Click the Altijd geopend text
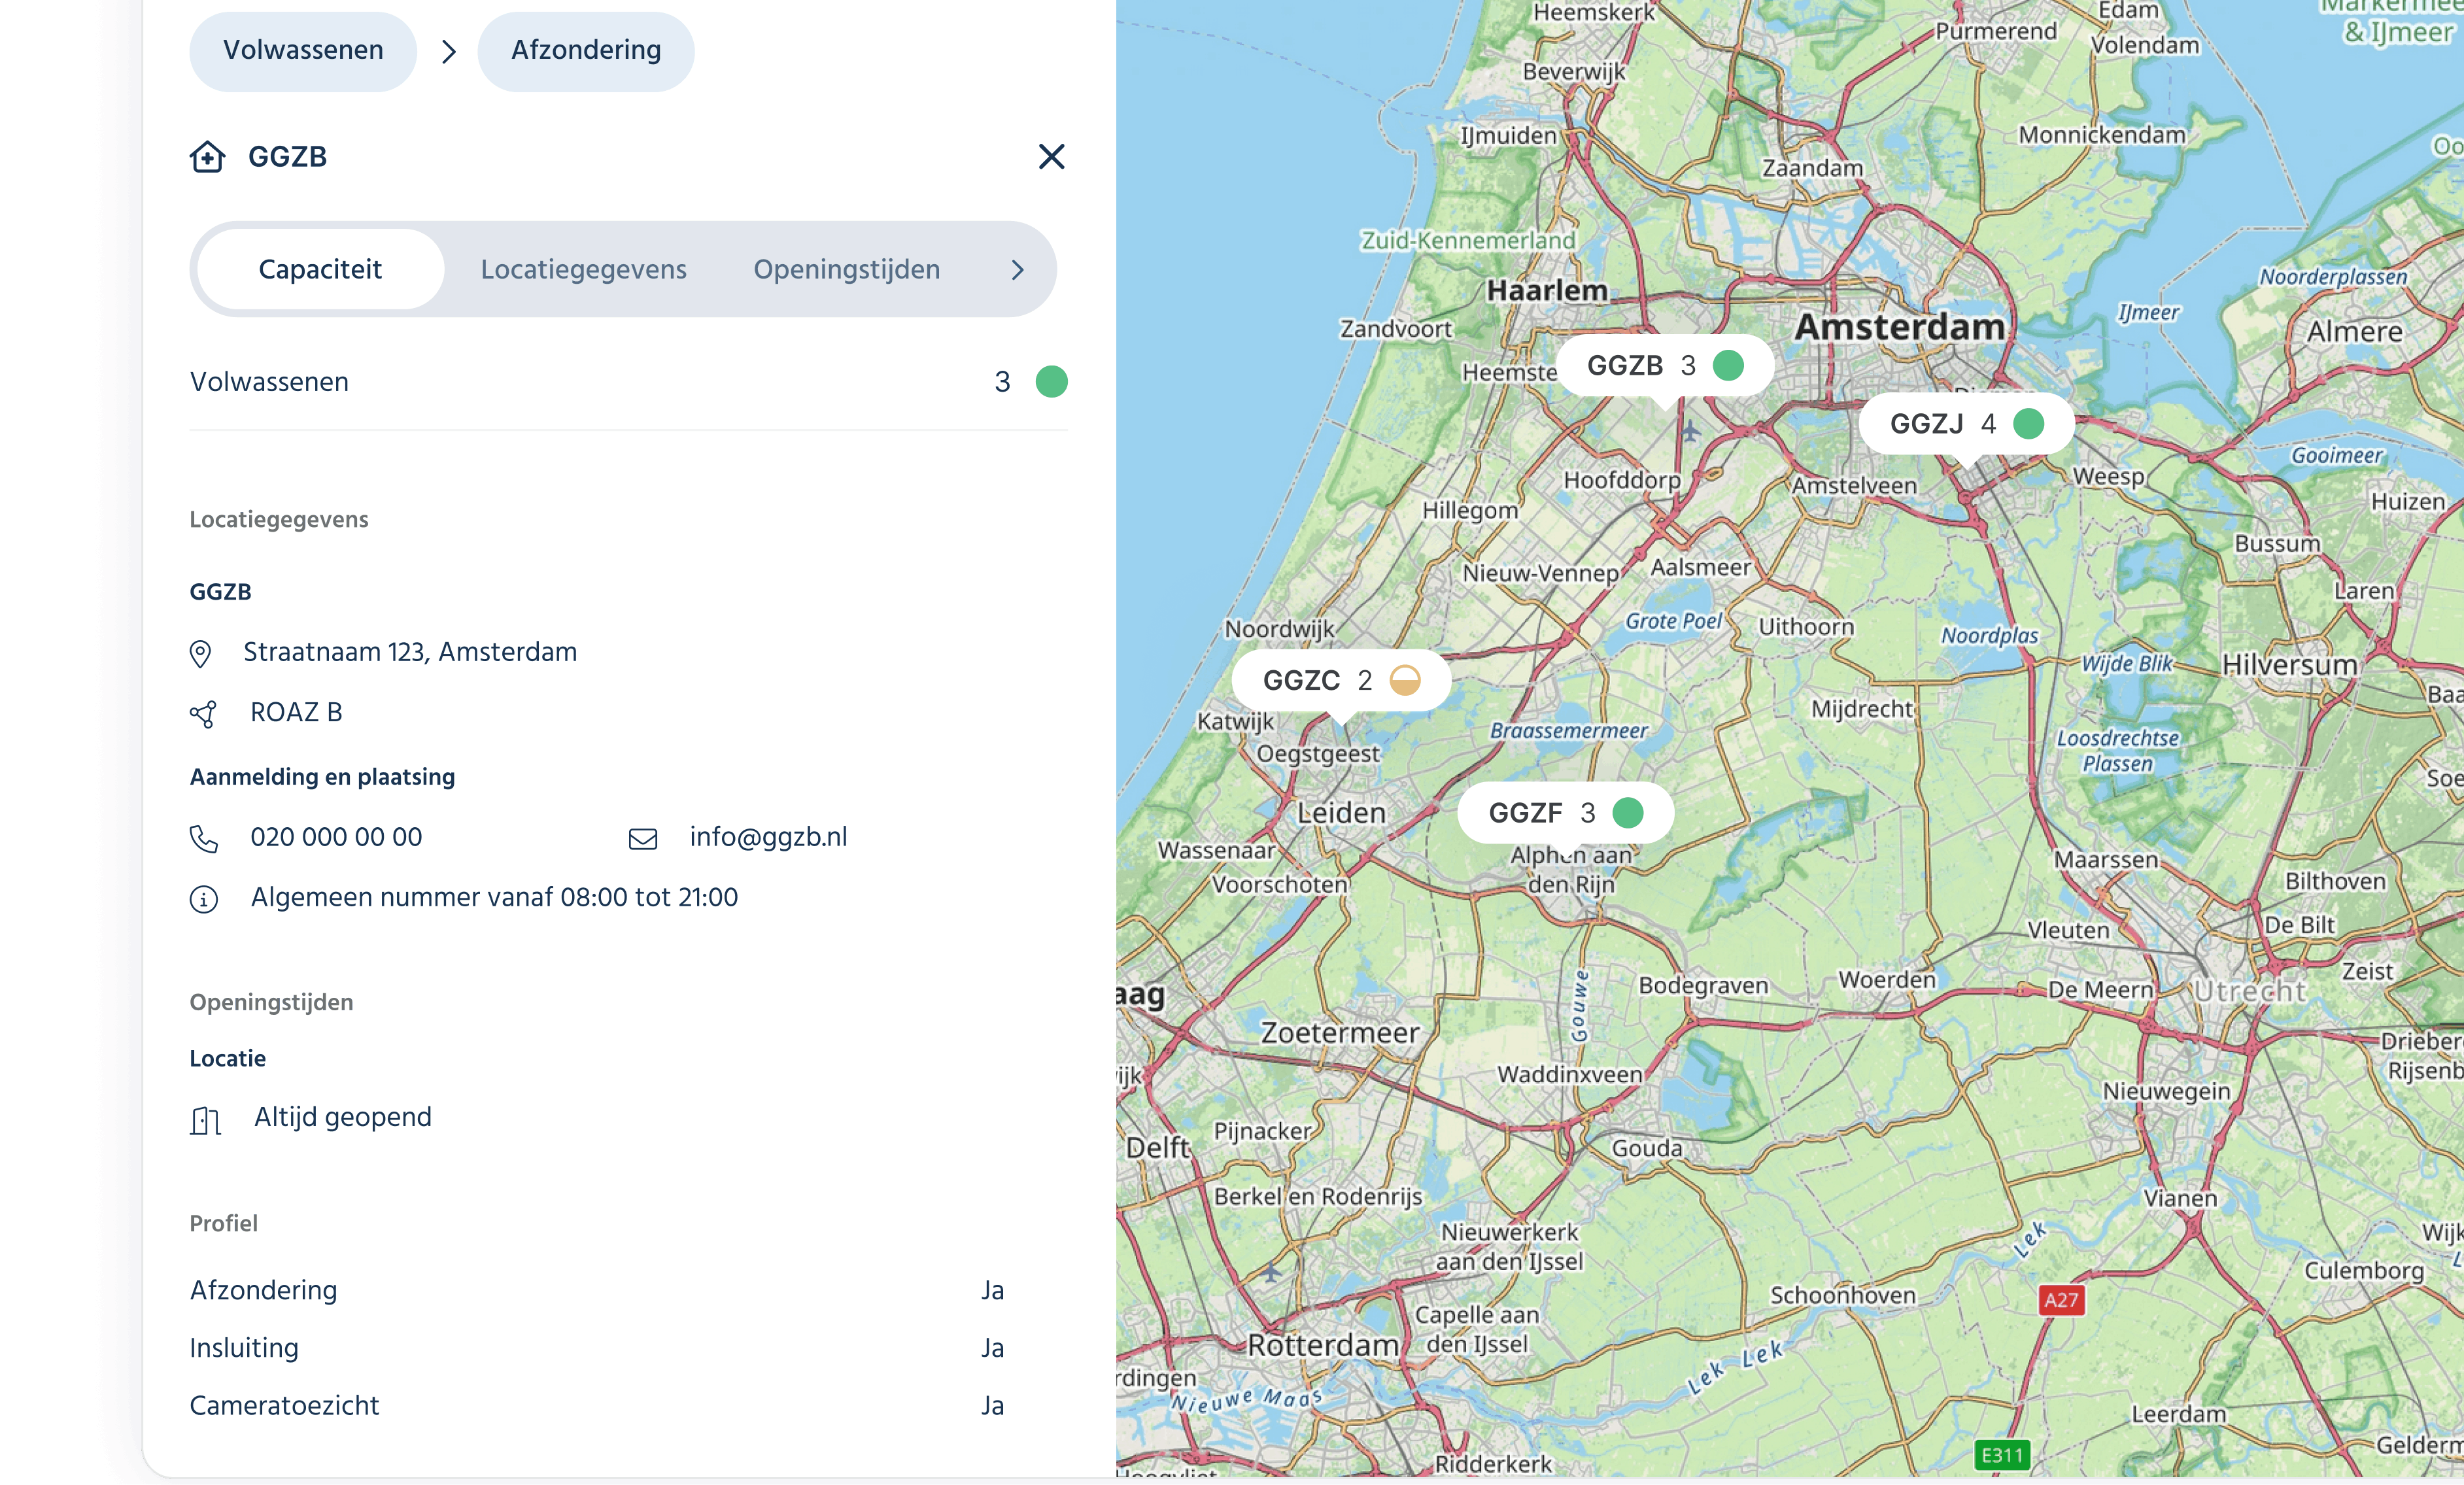The image size is (2464, 1485). (x=343, y=1117)
